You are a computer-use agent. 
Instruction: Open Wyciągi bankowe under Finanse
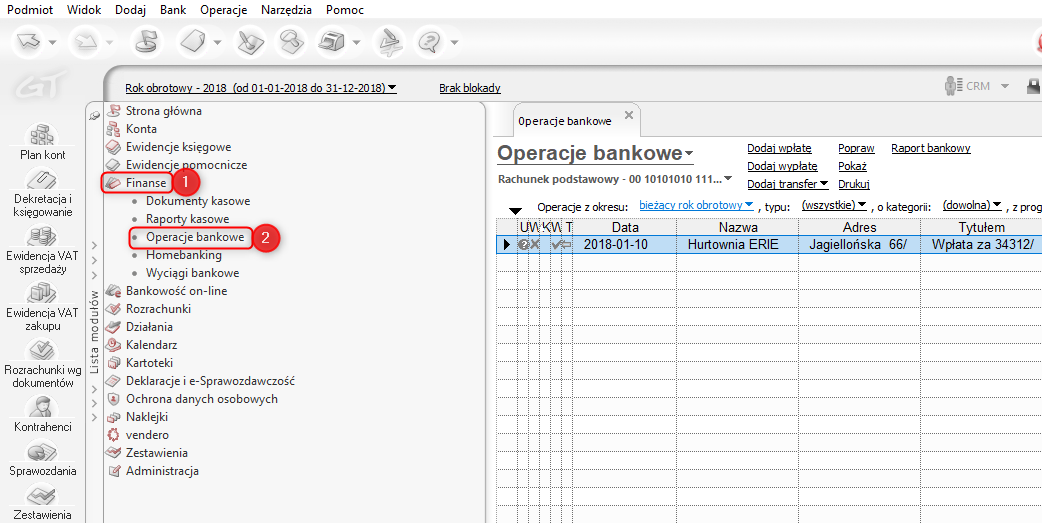click(193, 273)
